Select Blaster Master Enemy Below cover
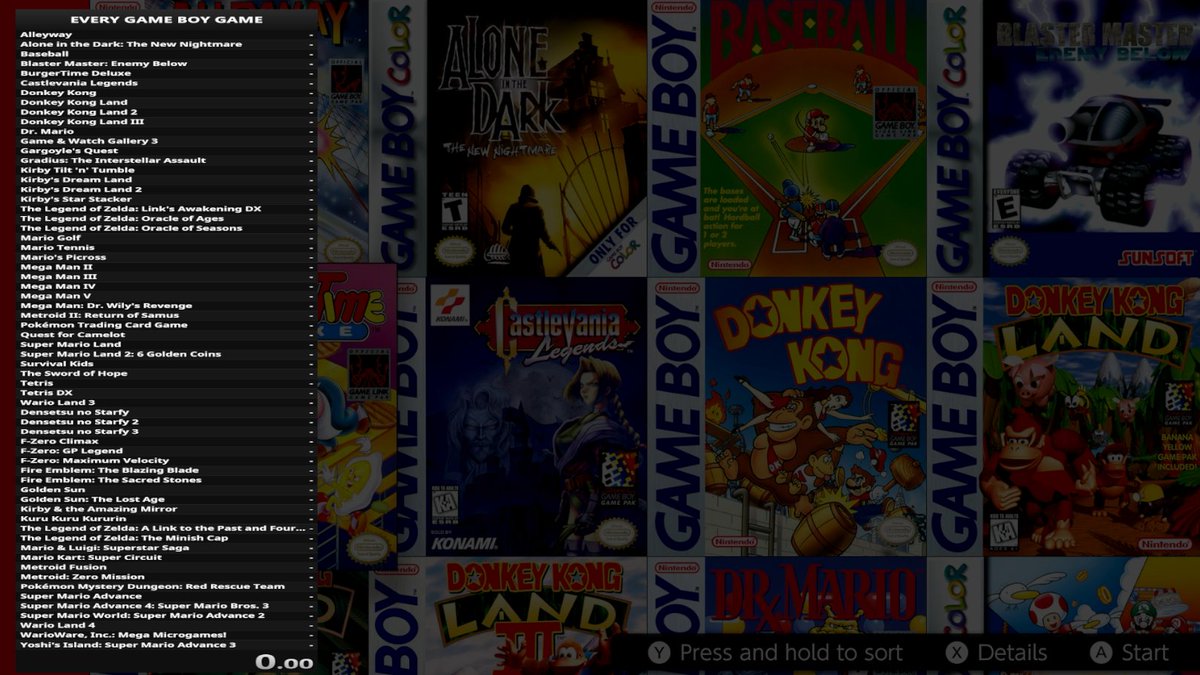The image size is (1200, 675). (1092, 138)
